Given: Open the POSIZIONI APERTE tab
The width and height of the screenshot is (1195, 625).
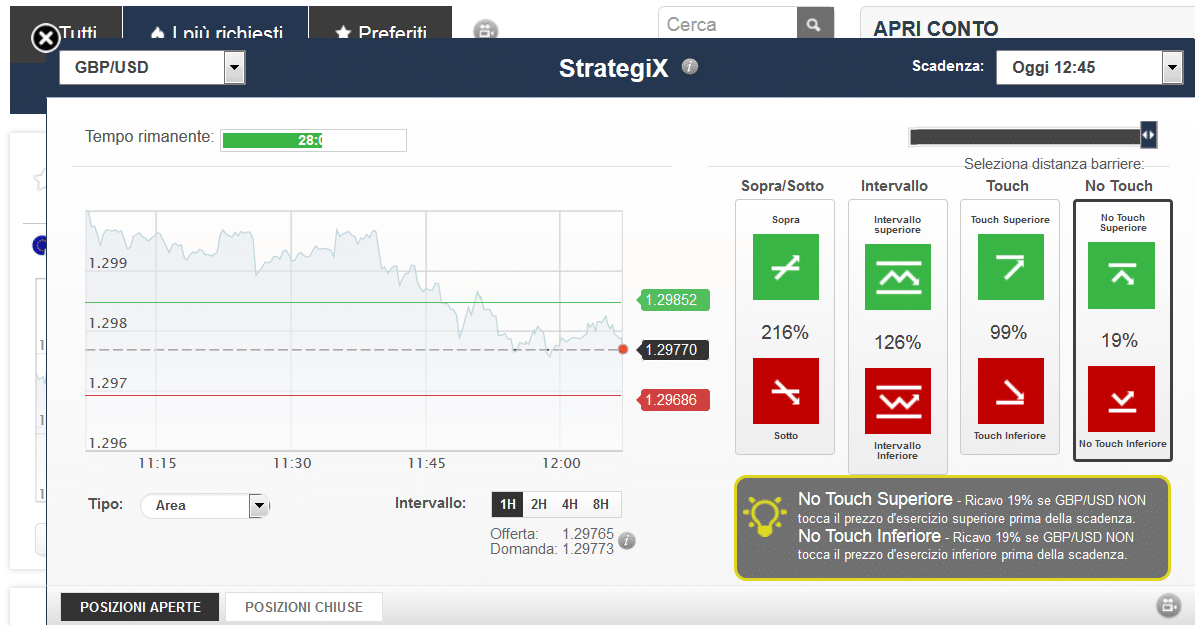Looking at the screenshot, I should tap(140, 607).
